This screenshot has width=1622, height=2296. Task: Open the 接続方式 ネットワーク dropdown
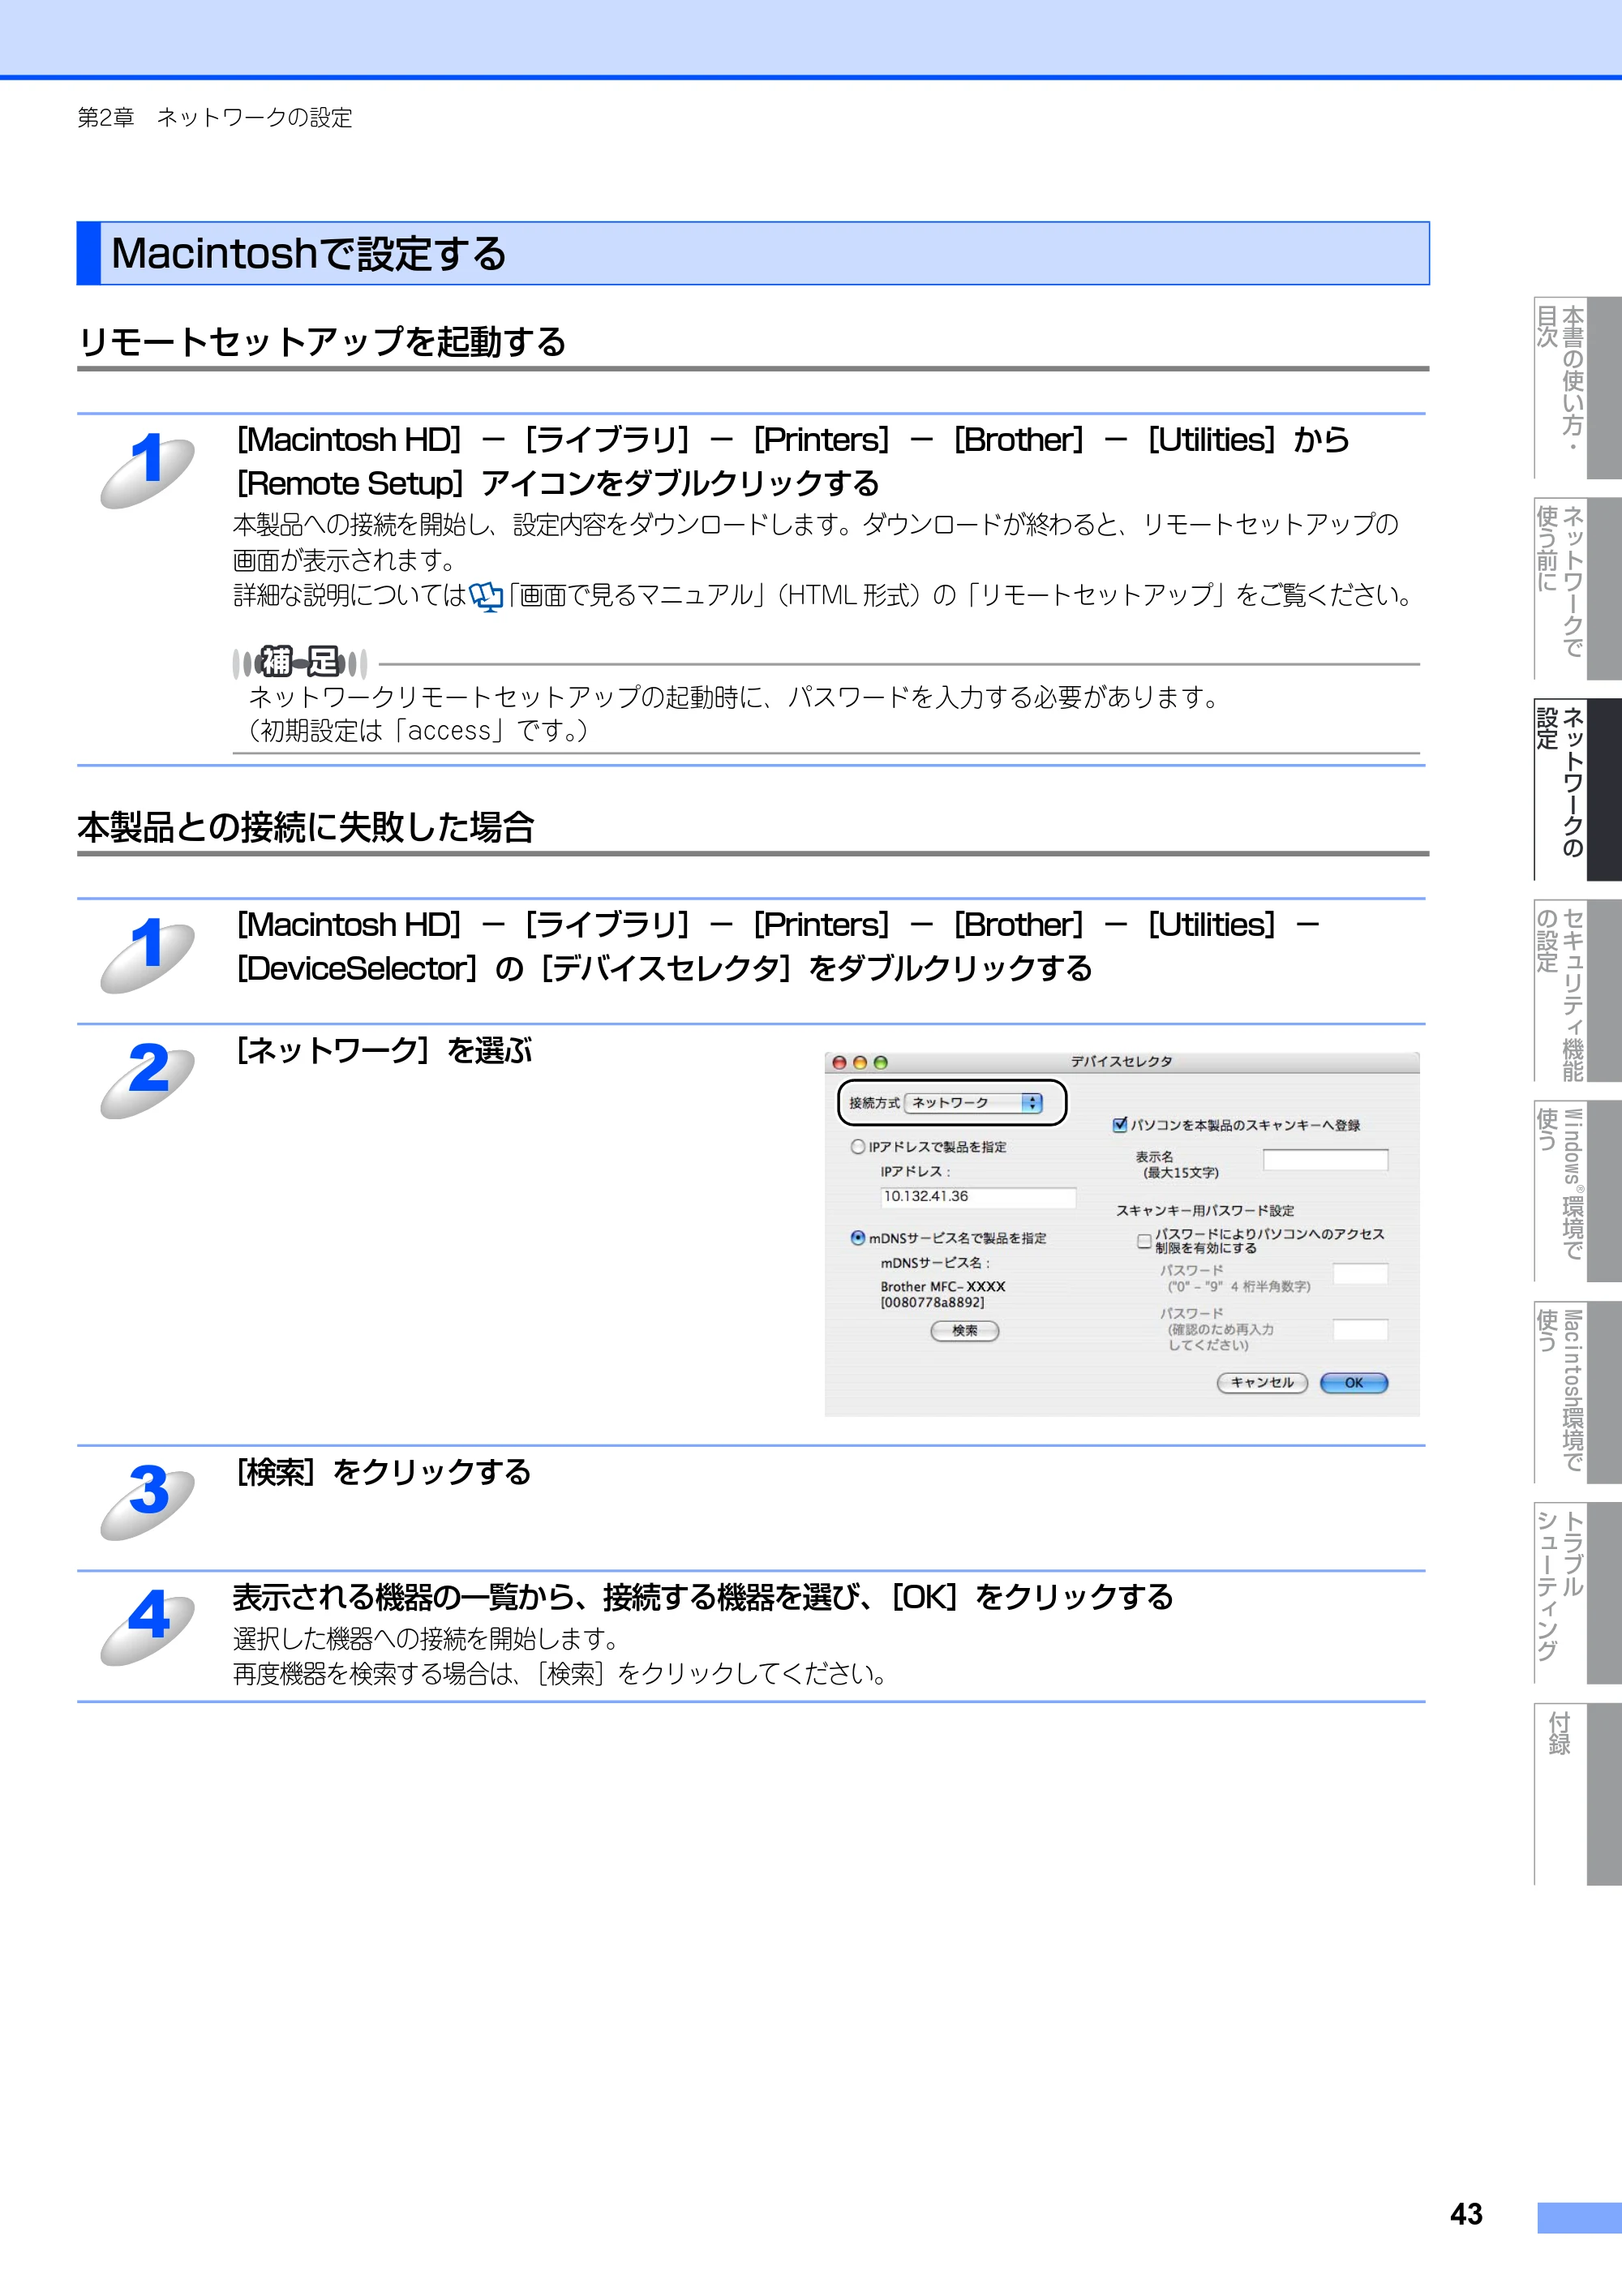(974, 1102)
